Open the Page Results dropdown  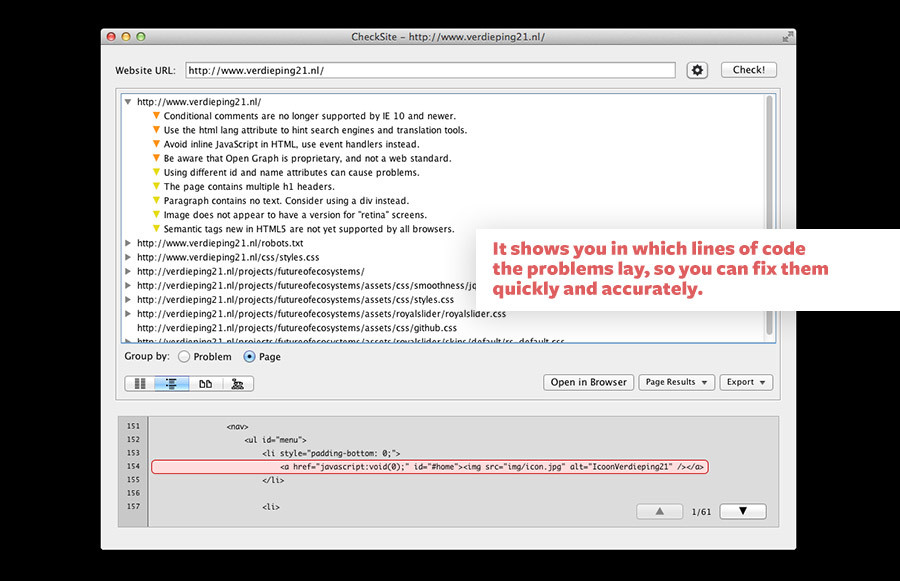pyautogui.click(x=677, y=382)
